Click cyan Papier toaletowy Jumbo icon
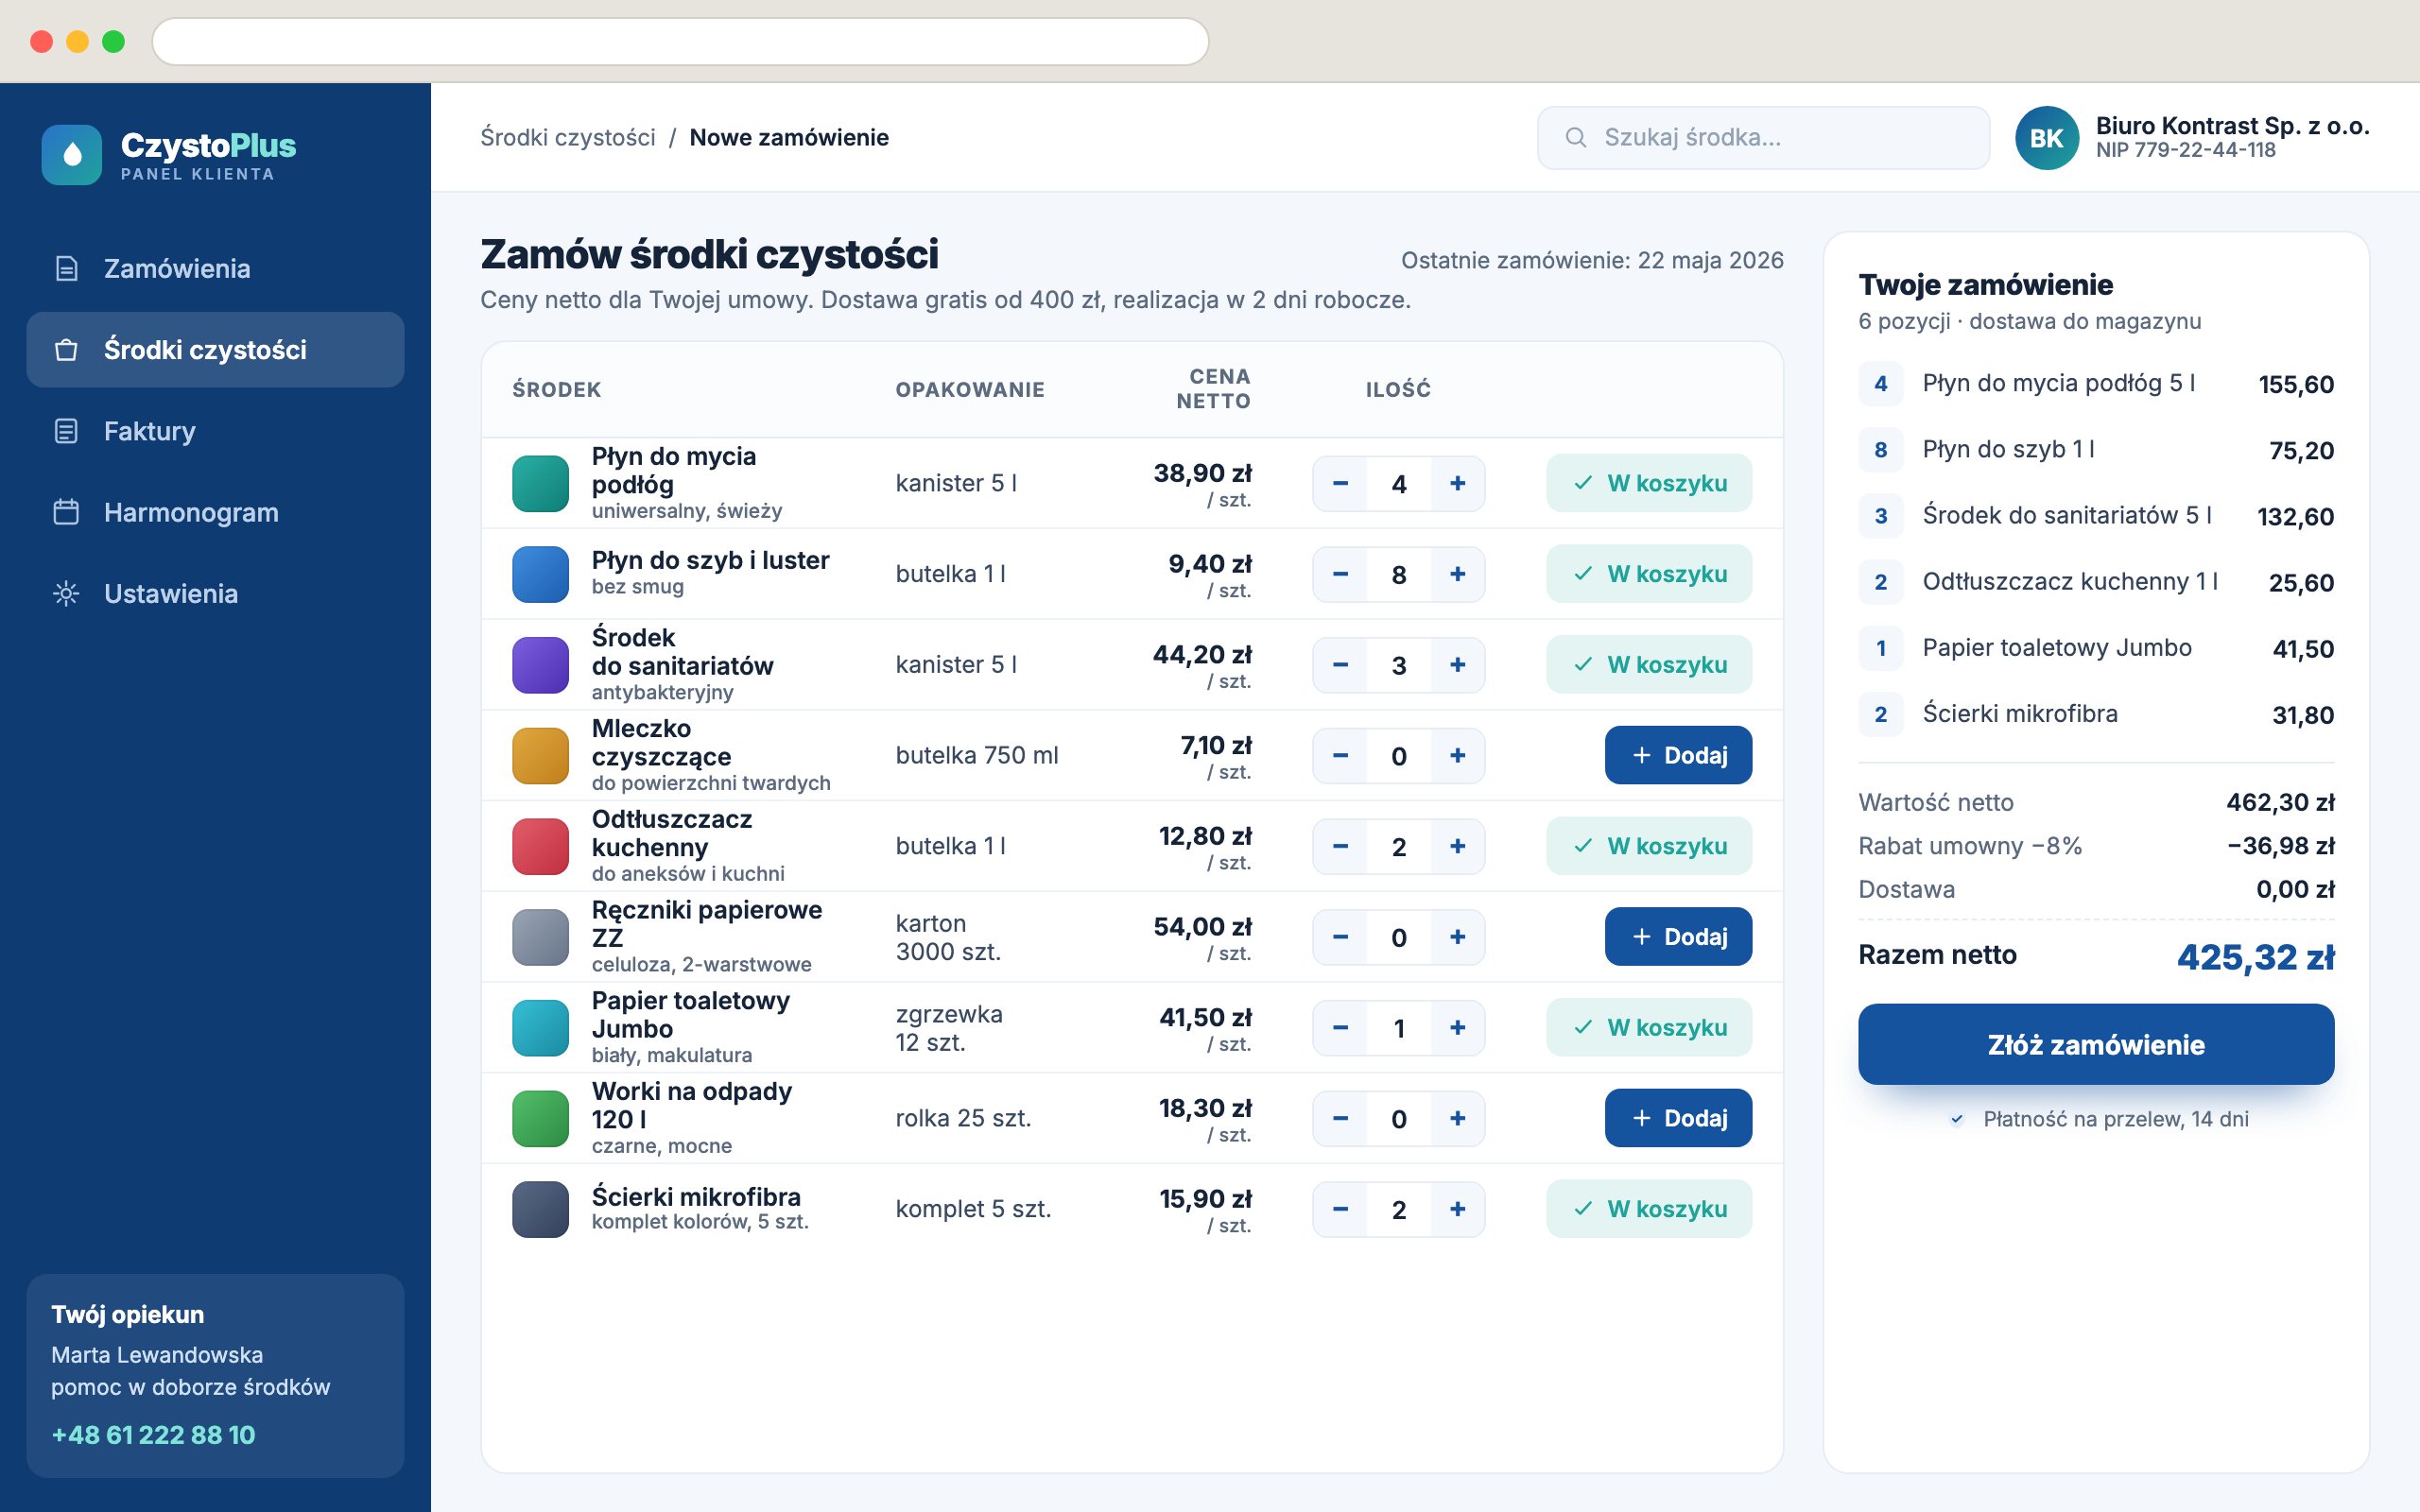The width and height of the screenshot is (2420, 1512). click(x=540, y=1028)
